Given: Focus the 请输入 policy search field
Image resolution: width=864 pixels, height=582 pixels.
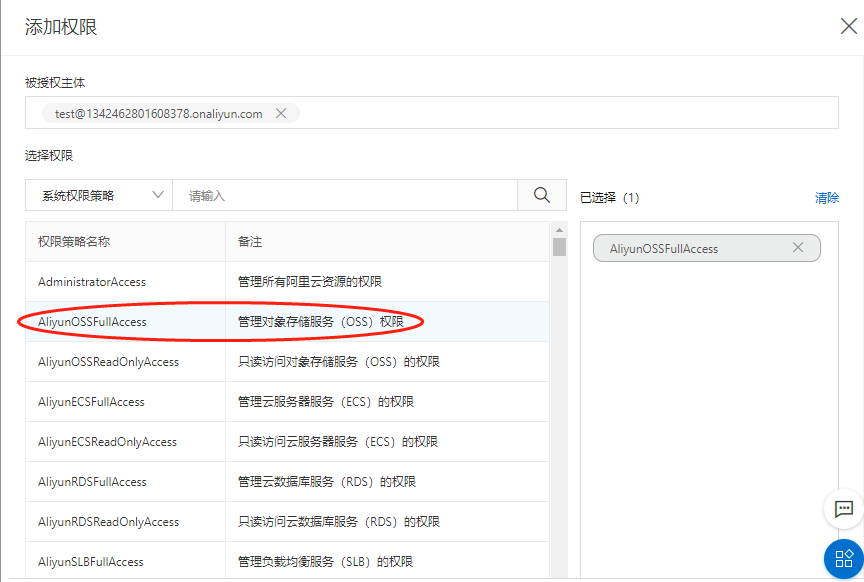Looking at the screenshot, I should 345,195.
